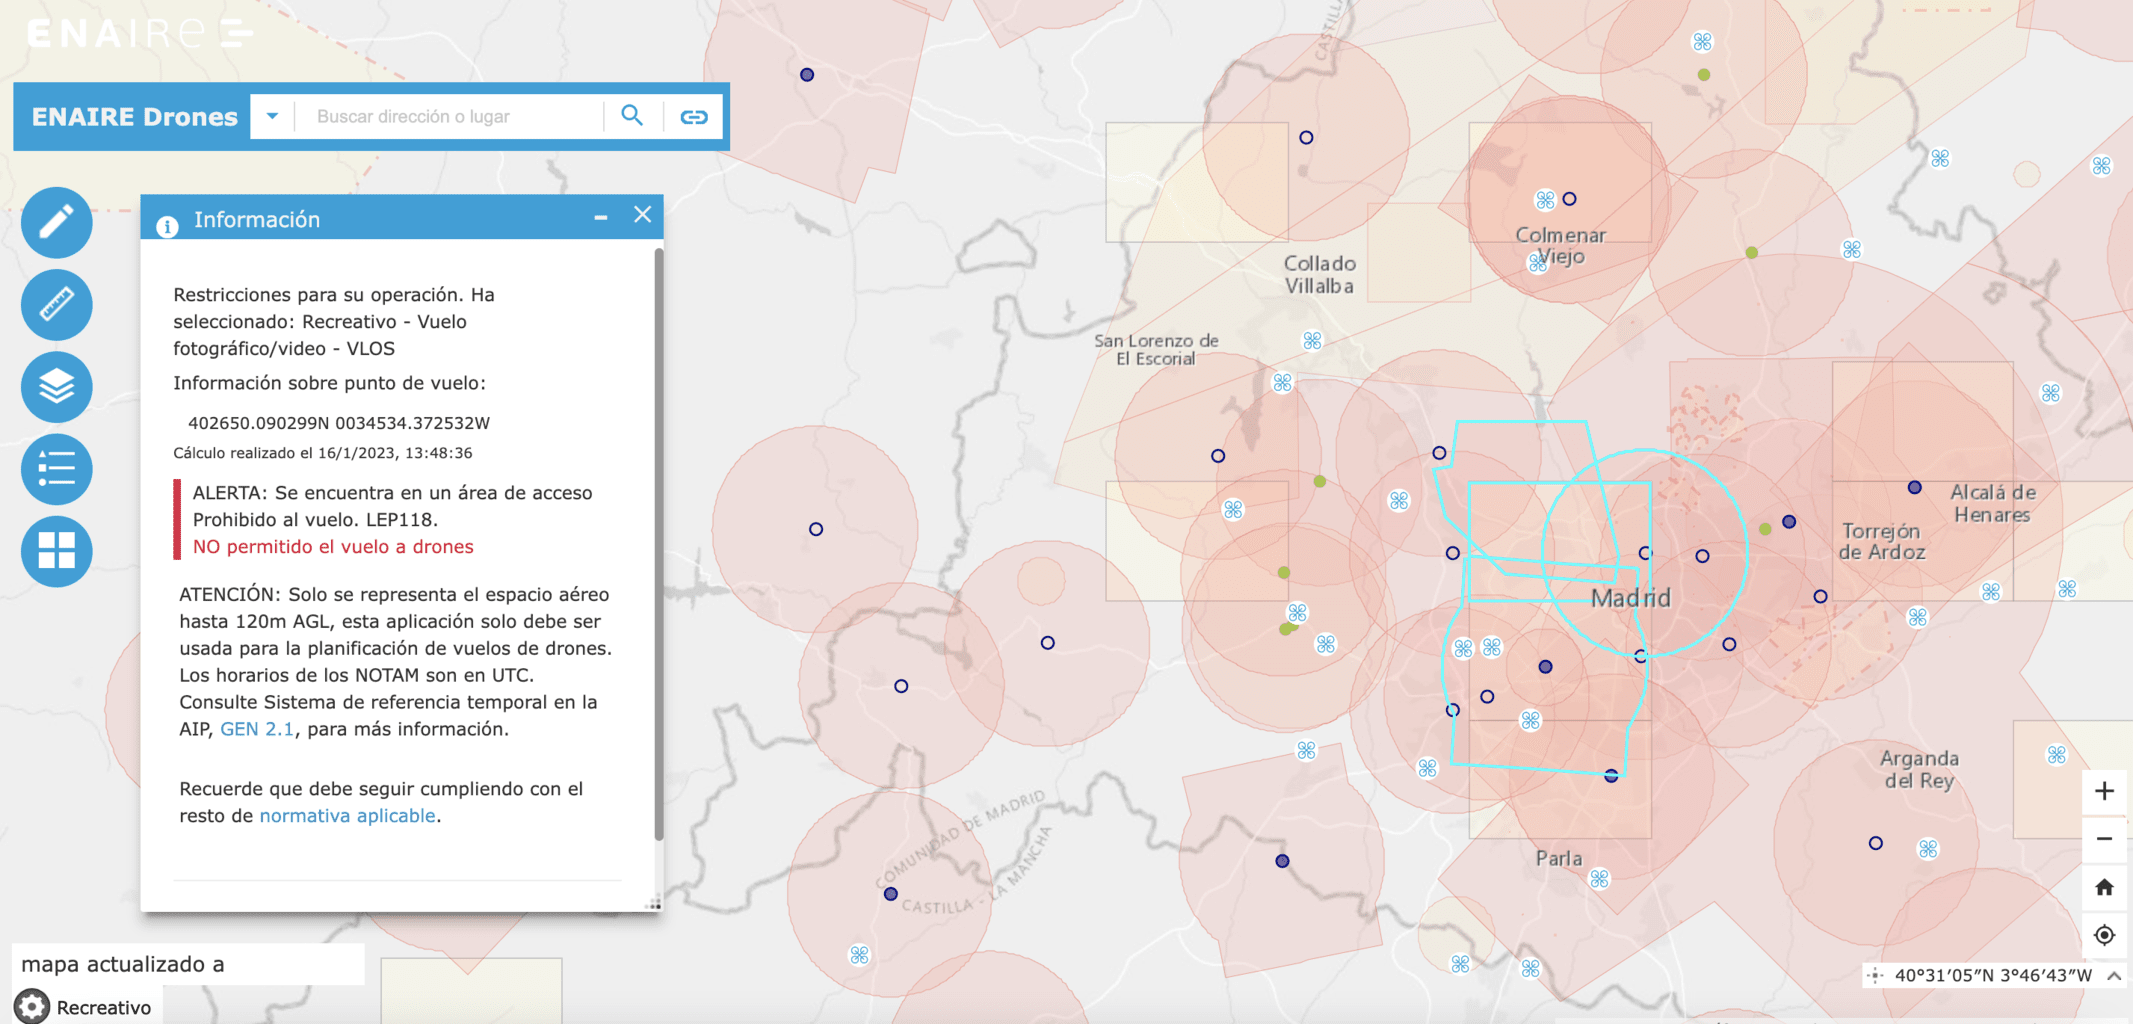Screen dimensions: 2133x1024
Task: Expand the search source dropdown arrow
Action: [x=272, y=116]
